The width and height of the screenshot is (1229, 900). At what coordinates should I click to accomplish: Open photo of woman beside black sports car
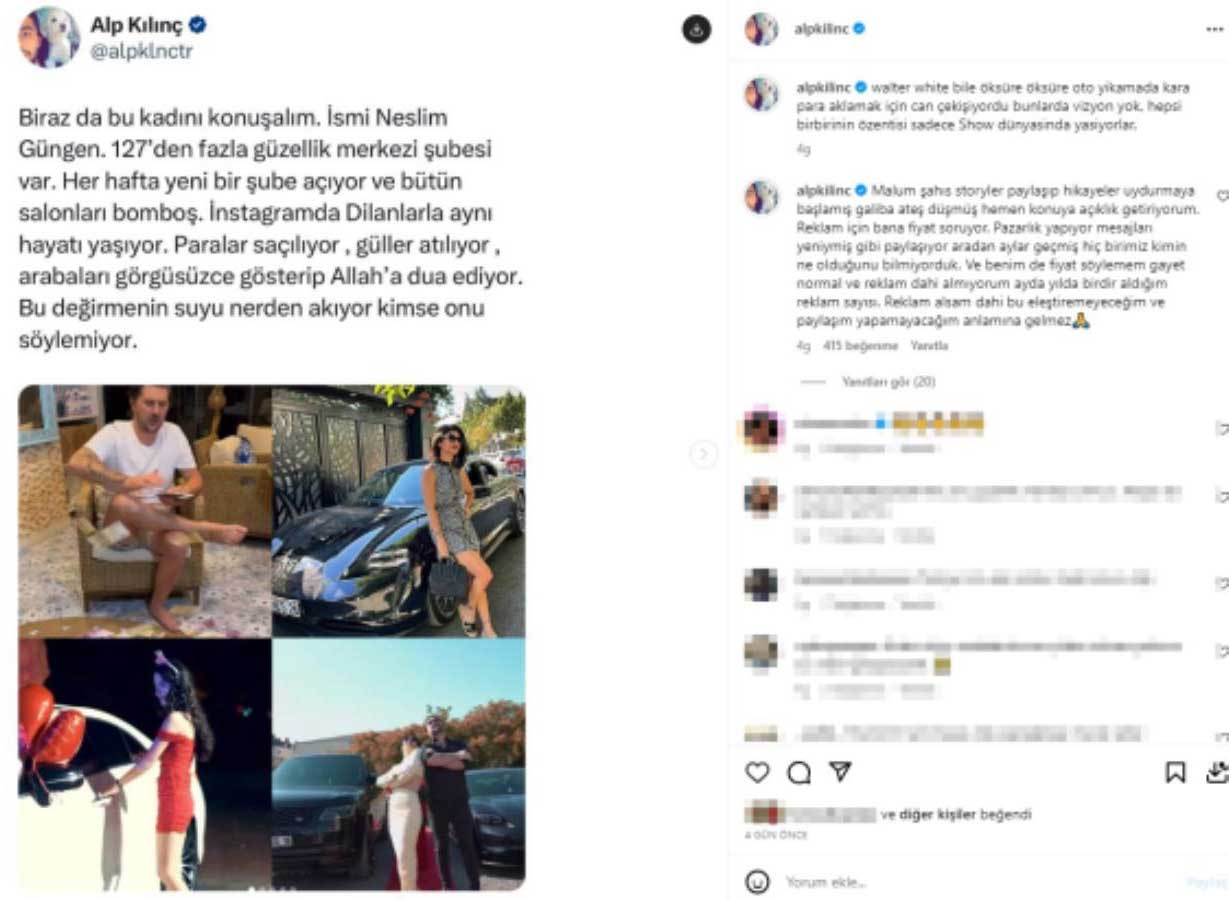click(399, 511)
